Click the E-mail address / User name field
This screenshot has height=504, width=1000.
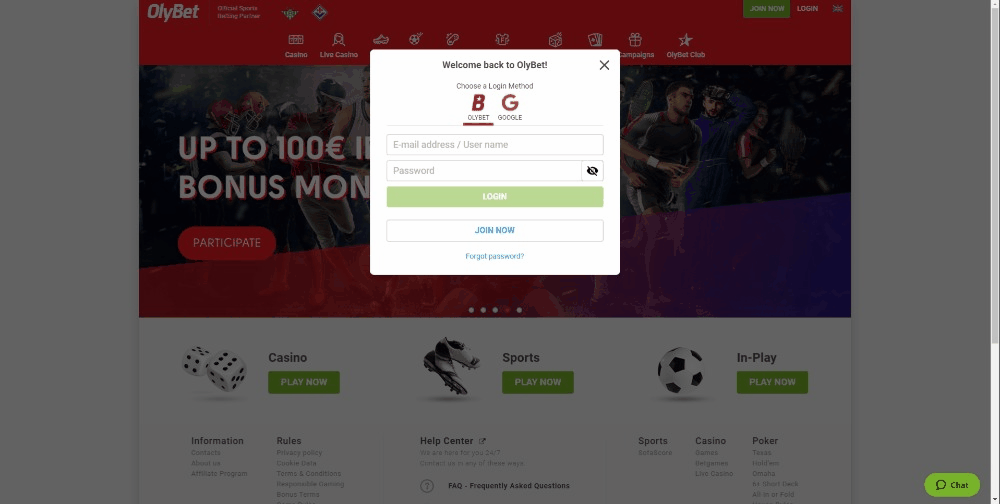(495, 145)
